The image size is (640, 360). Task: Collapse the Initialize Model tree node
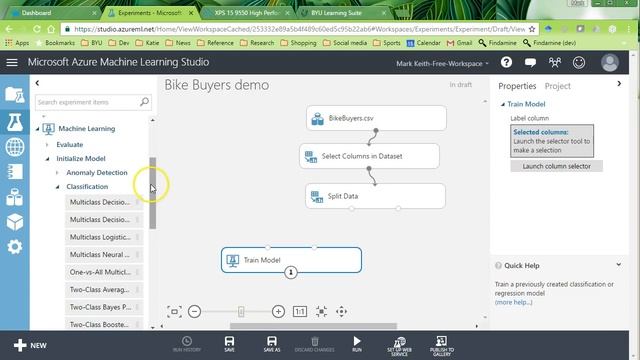point(47,158)
